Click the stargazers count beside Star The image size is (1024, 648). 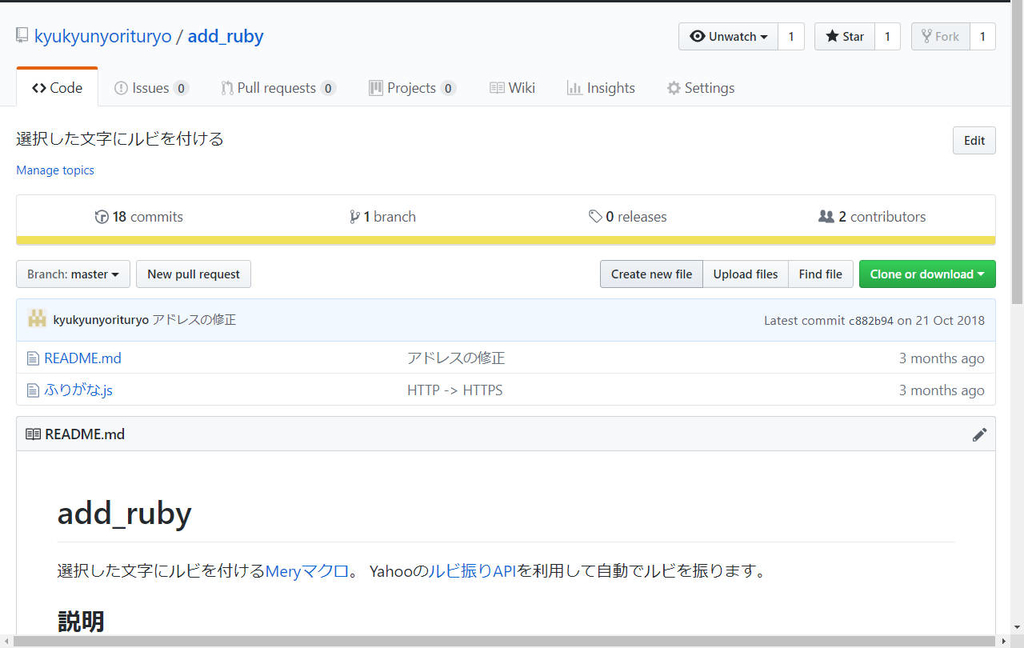(888, 37)
